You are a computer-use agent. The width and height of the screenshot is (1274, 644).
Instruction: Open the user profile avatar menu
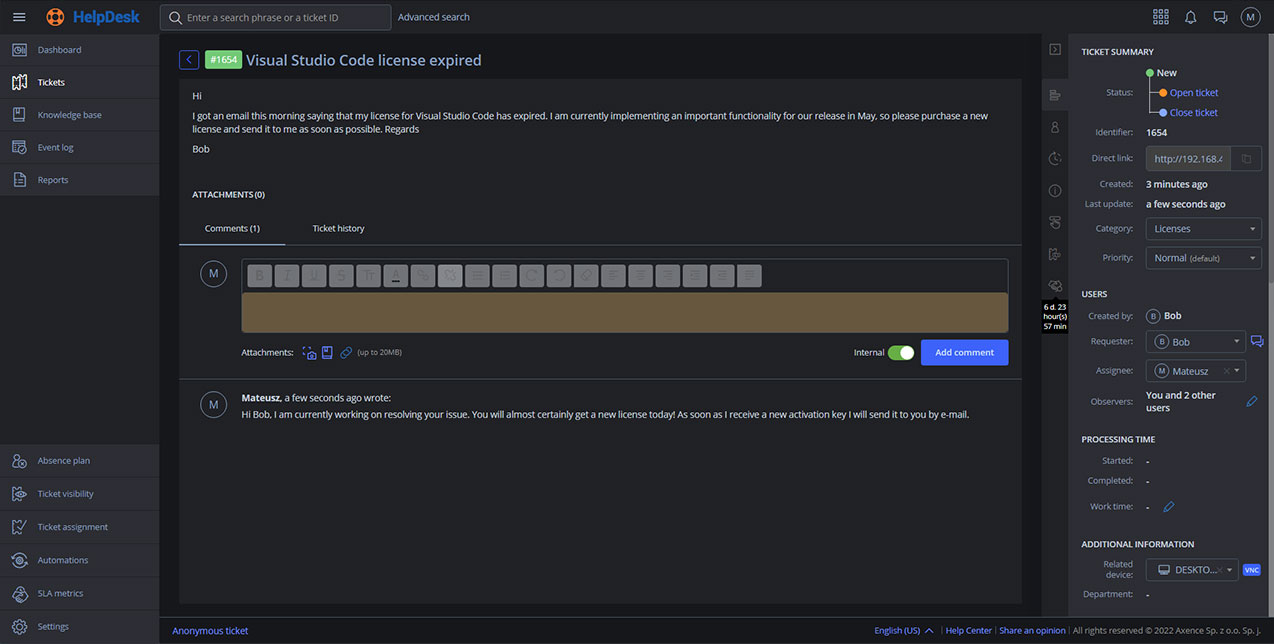[x=1250, y=17]
